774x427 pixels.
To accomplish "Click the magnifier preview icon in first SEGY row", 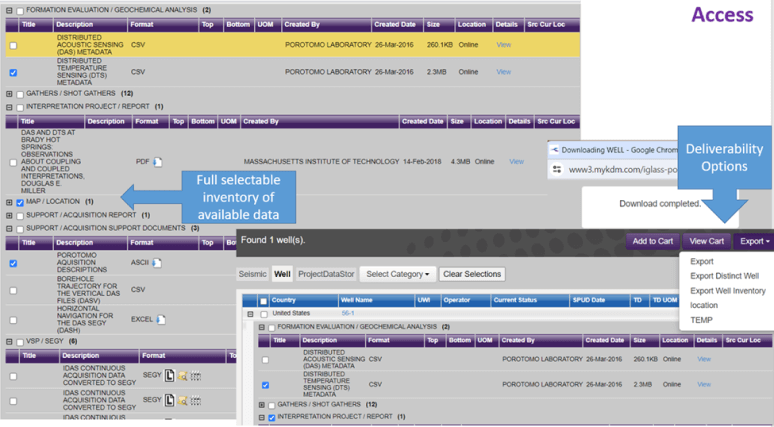I will pos(183,375).
